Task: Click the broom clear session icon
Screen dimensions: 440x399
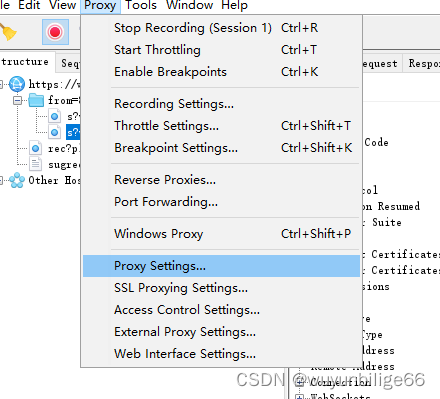Action: coord(8,33)
